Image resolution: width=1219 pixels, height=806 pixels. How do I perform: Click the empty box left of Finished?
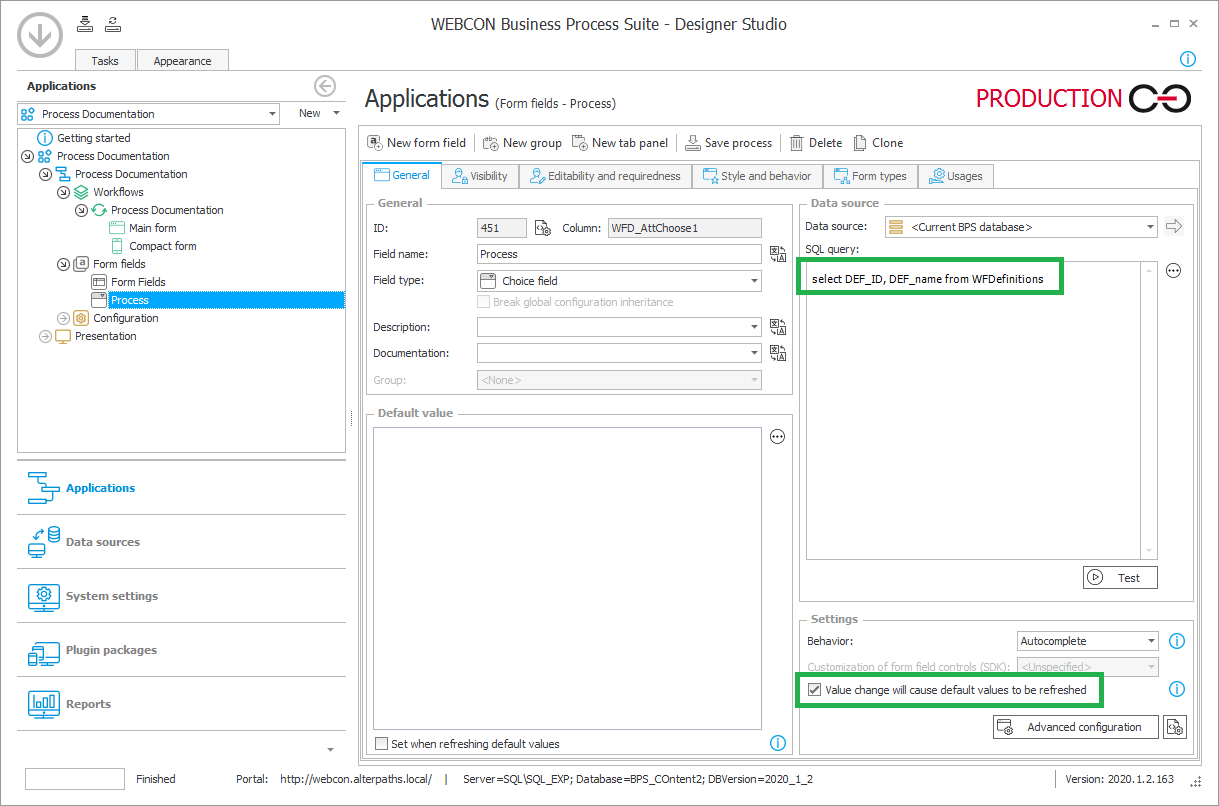coord(74,779)
